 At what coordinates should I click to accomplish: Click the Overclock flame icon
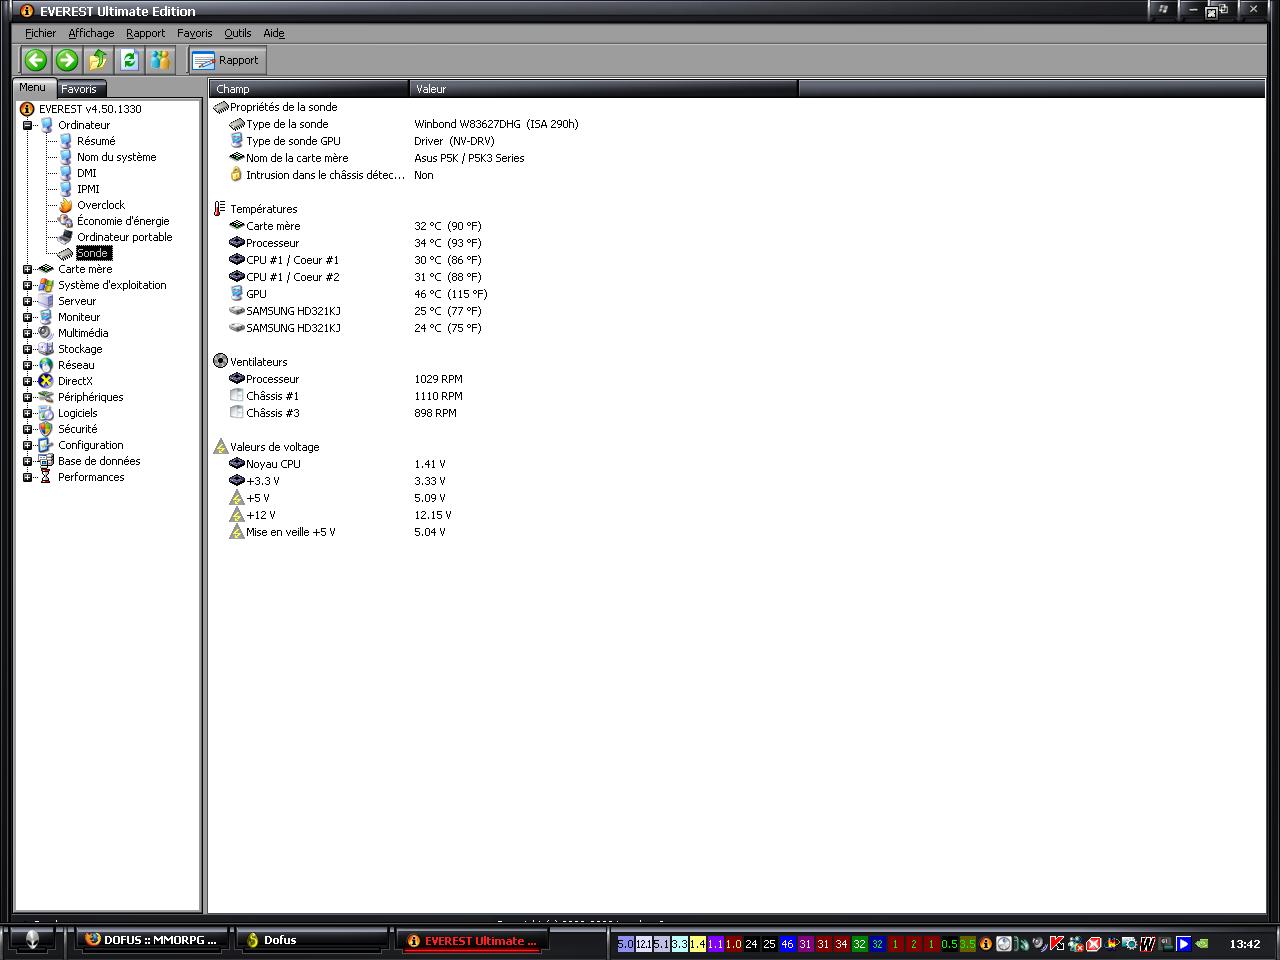tap(66, 205)
